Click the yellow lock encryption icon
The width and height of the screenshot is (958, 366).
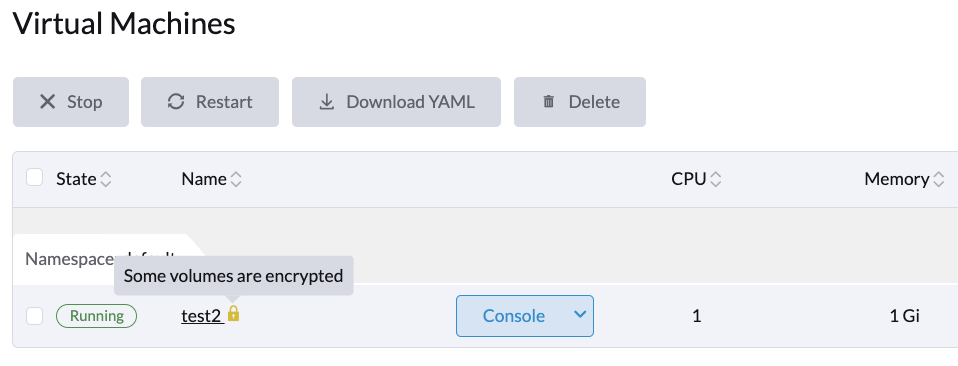(233, 314)
